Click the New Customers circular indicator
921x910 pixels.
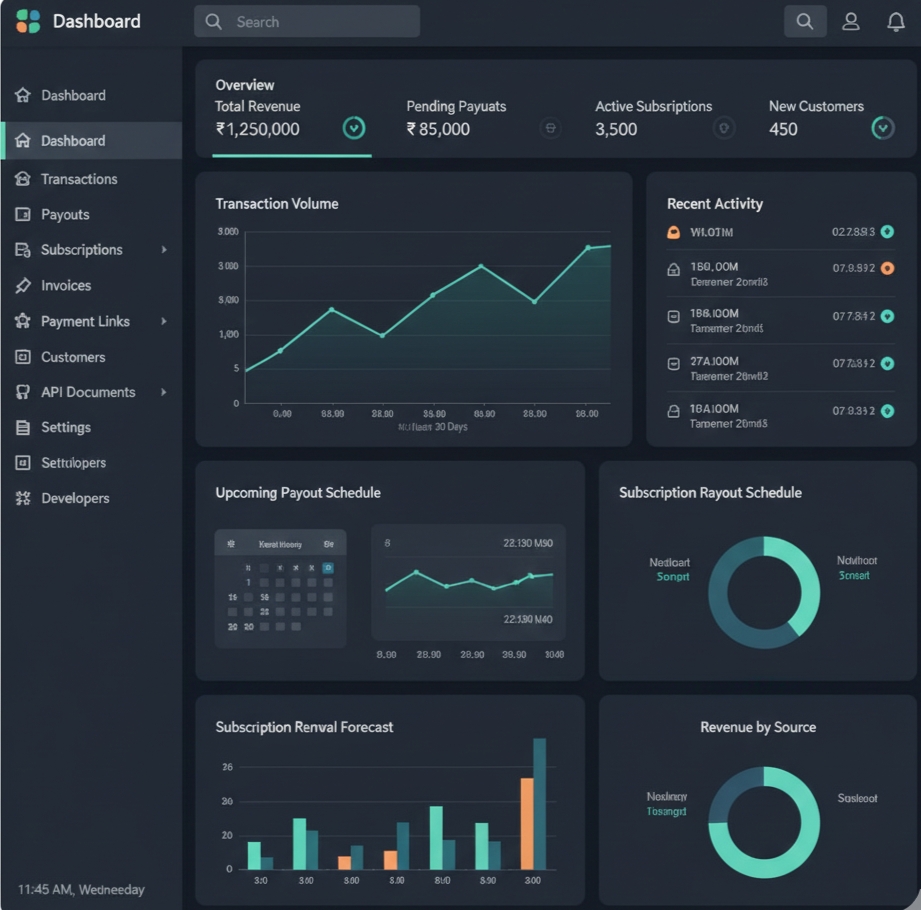coord(882,128)
